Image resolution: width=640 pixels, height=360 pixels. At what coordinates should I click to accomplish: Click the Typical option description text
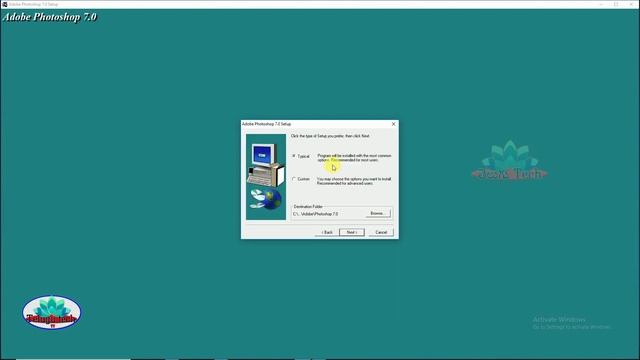(x=354, y=158)
